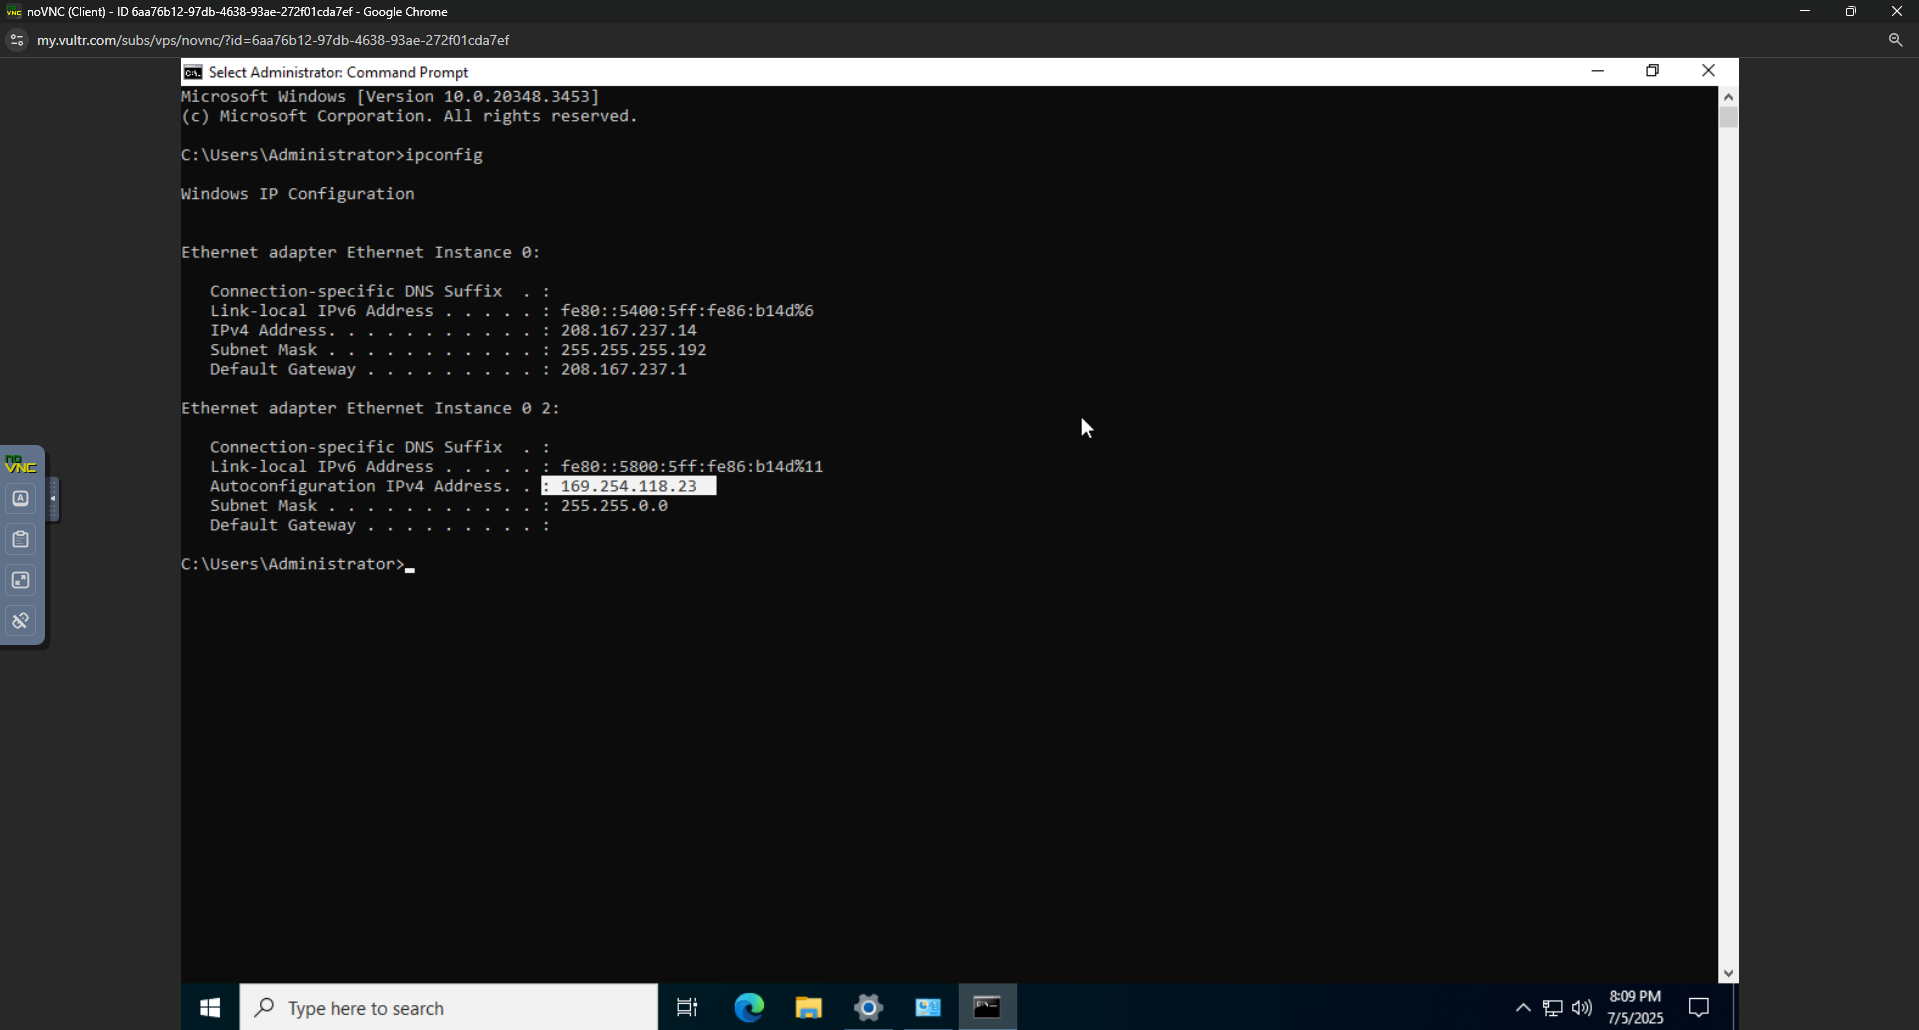Close the Command Prompt window
Image resolution: width=1919 pixels, height=1030 pixels.
[1709, 71]
